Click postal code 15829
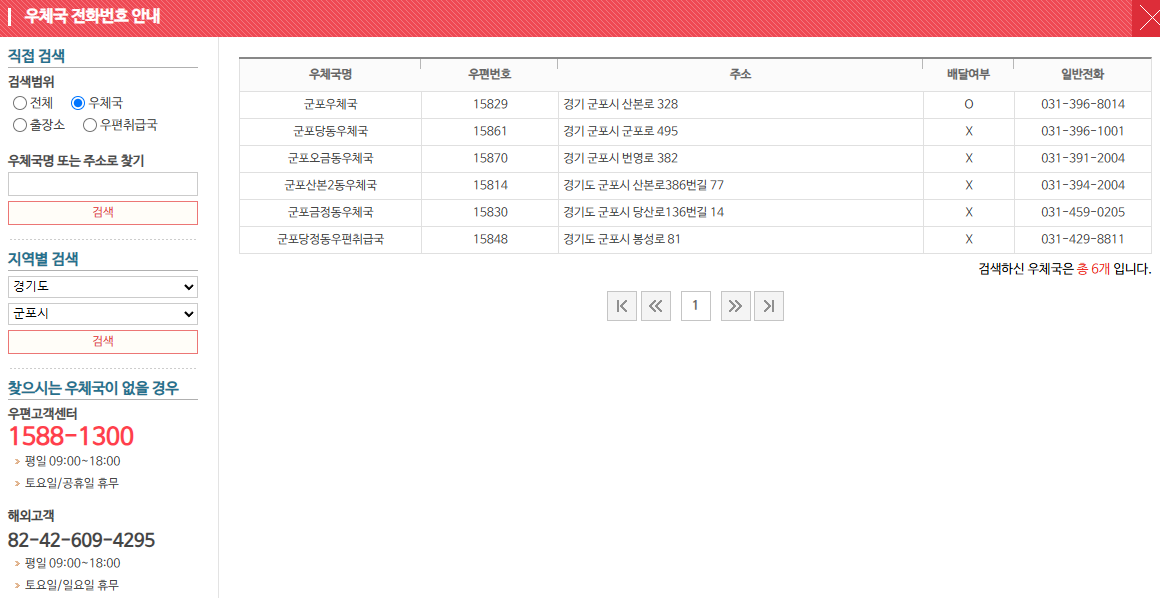Screen dimensions: 1160x598 pyautogui.click(x=490, y=104)
